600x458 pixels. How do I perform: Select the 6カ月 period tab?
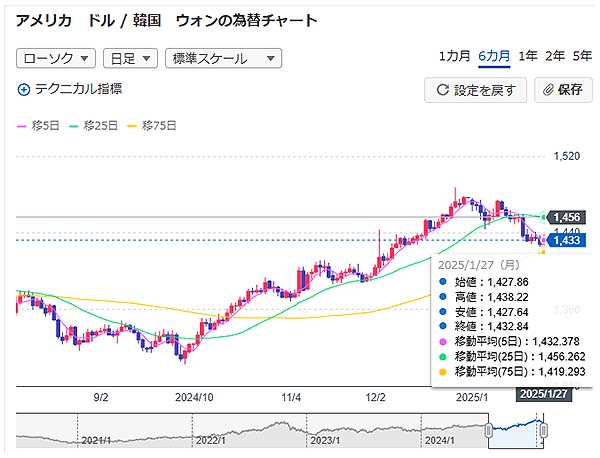click(x=494, y=57)
